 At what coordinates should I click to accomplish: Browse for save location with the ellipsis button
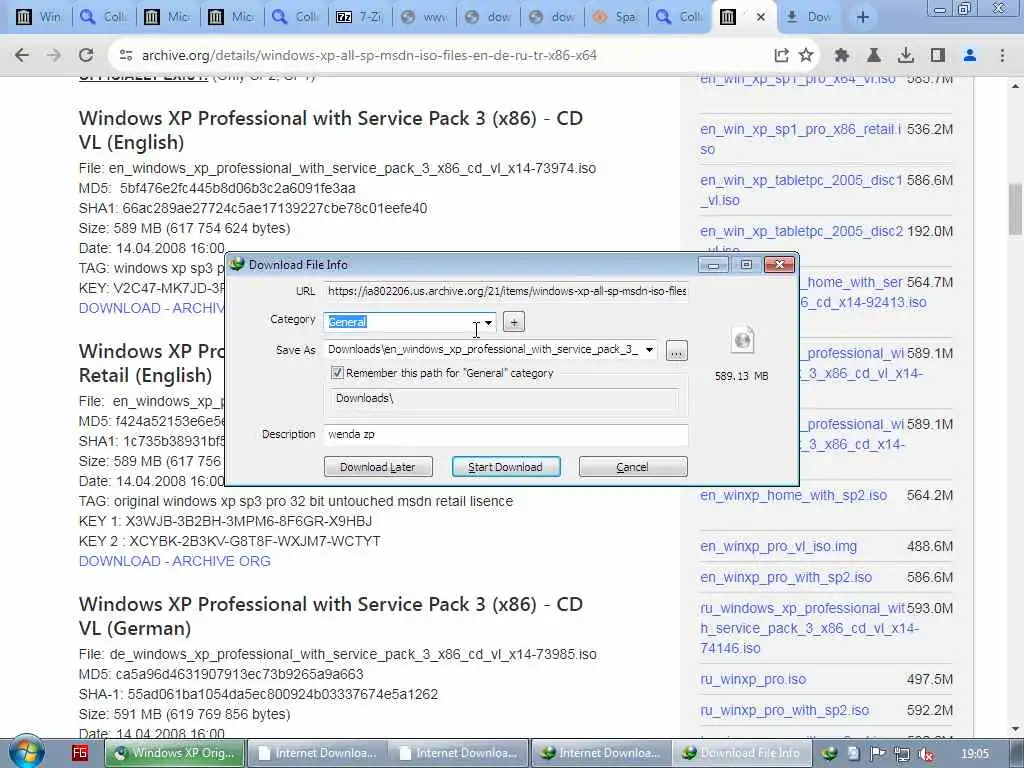677,351
